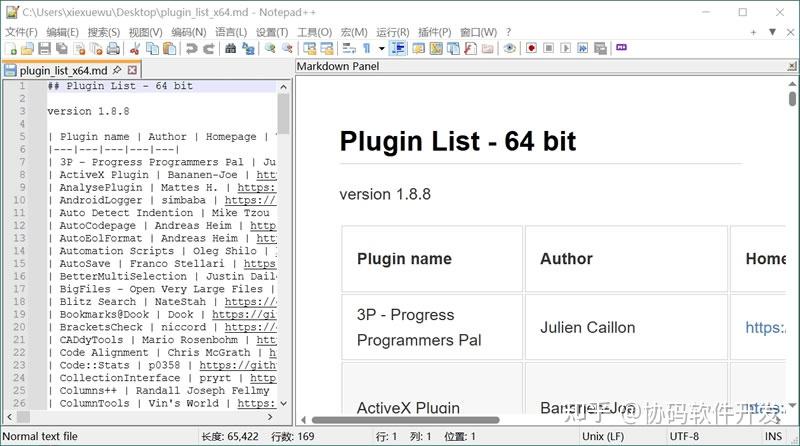Close the Markdown Panel with its X
Viewport: 800px width, 446px height.
click(x=792, y=66)
